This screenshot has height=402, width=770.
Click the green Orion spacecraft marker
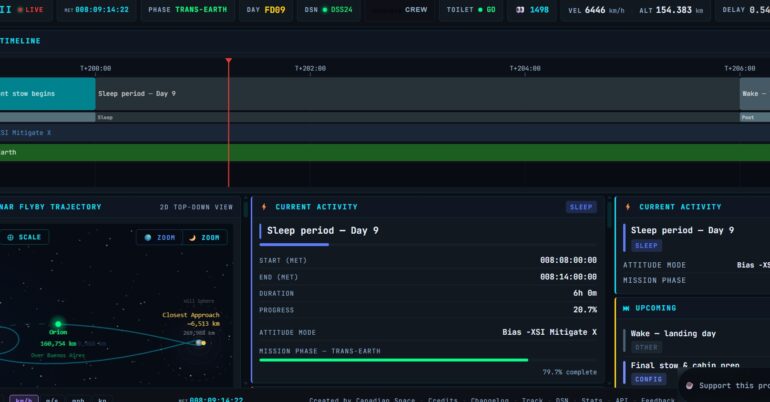point(58,324)
